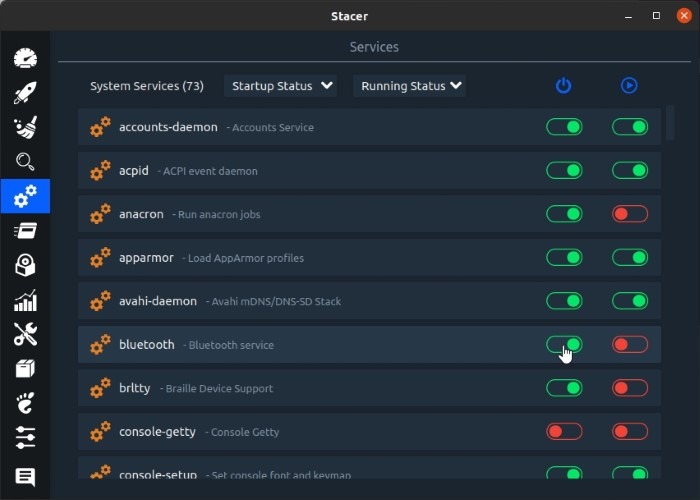
Task: Click the 'ACPI event daemon' description
Action: point(210,171)
